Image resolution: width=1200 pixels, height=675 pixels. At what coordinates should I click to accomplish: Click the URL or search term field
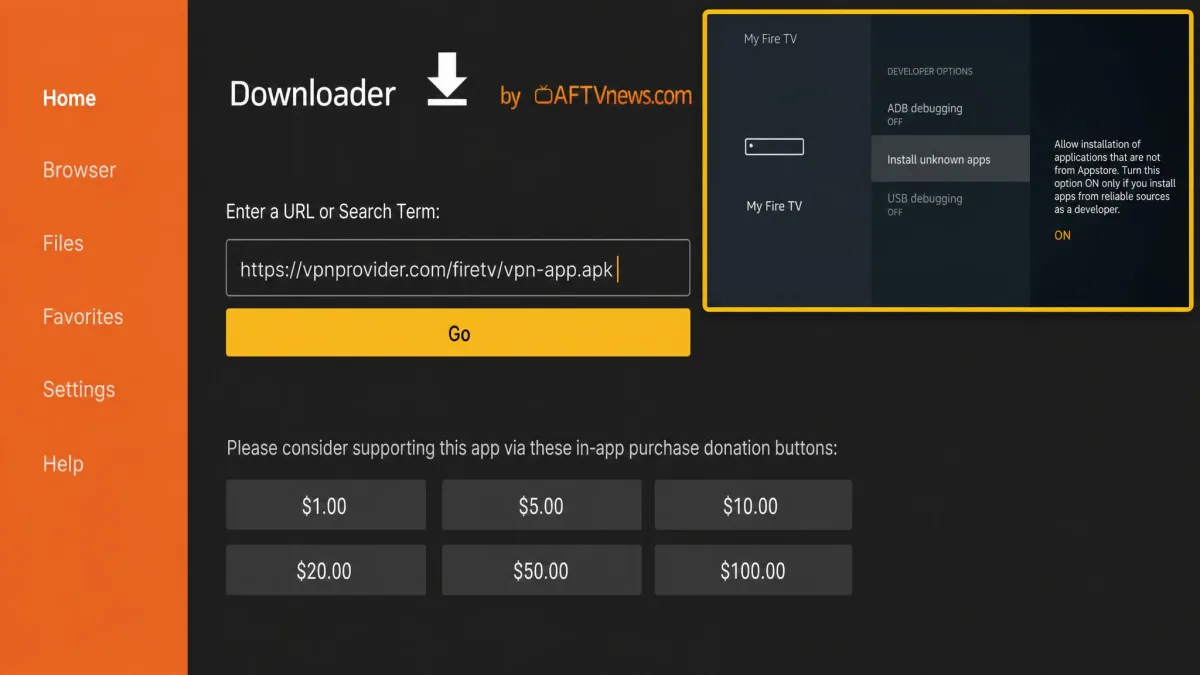pyautogui.click(x=458, y=268)
